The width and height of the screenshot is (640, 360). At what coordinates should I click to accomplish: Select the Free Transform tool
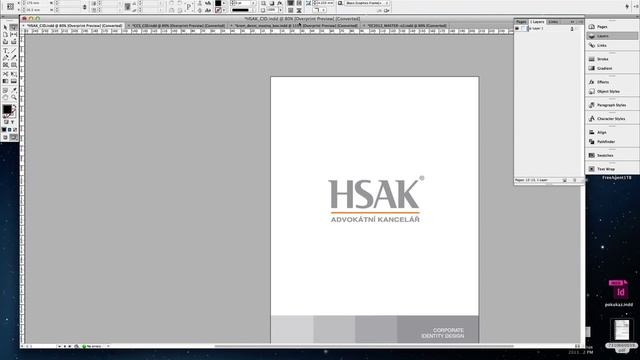(x=13, y=74)
